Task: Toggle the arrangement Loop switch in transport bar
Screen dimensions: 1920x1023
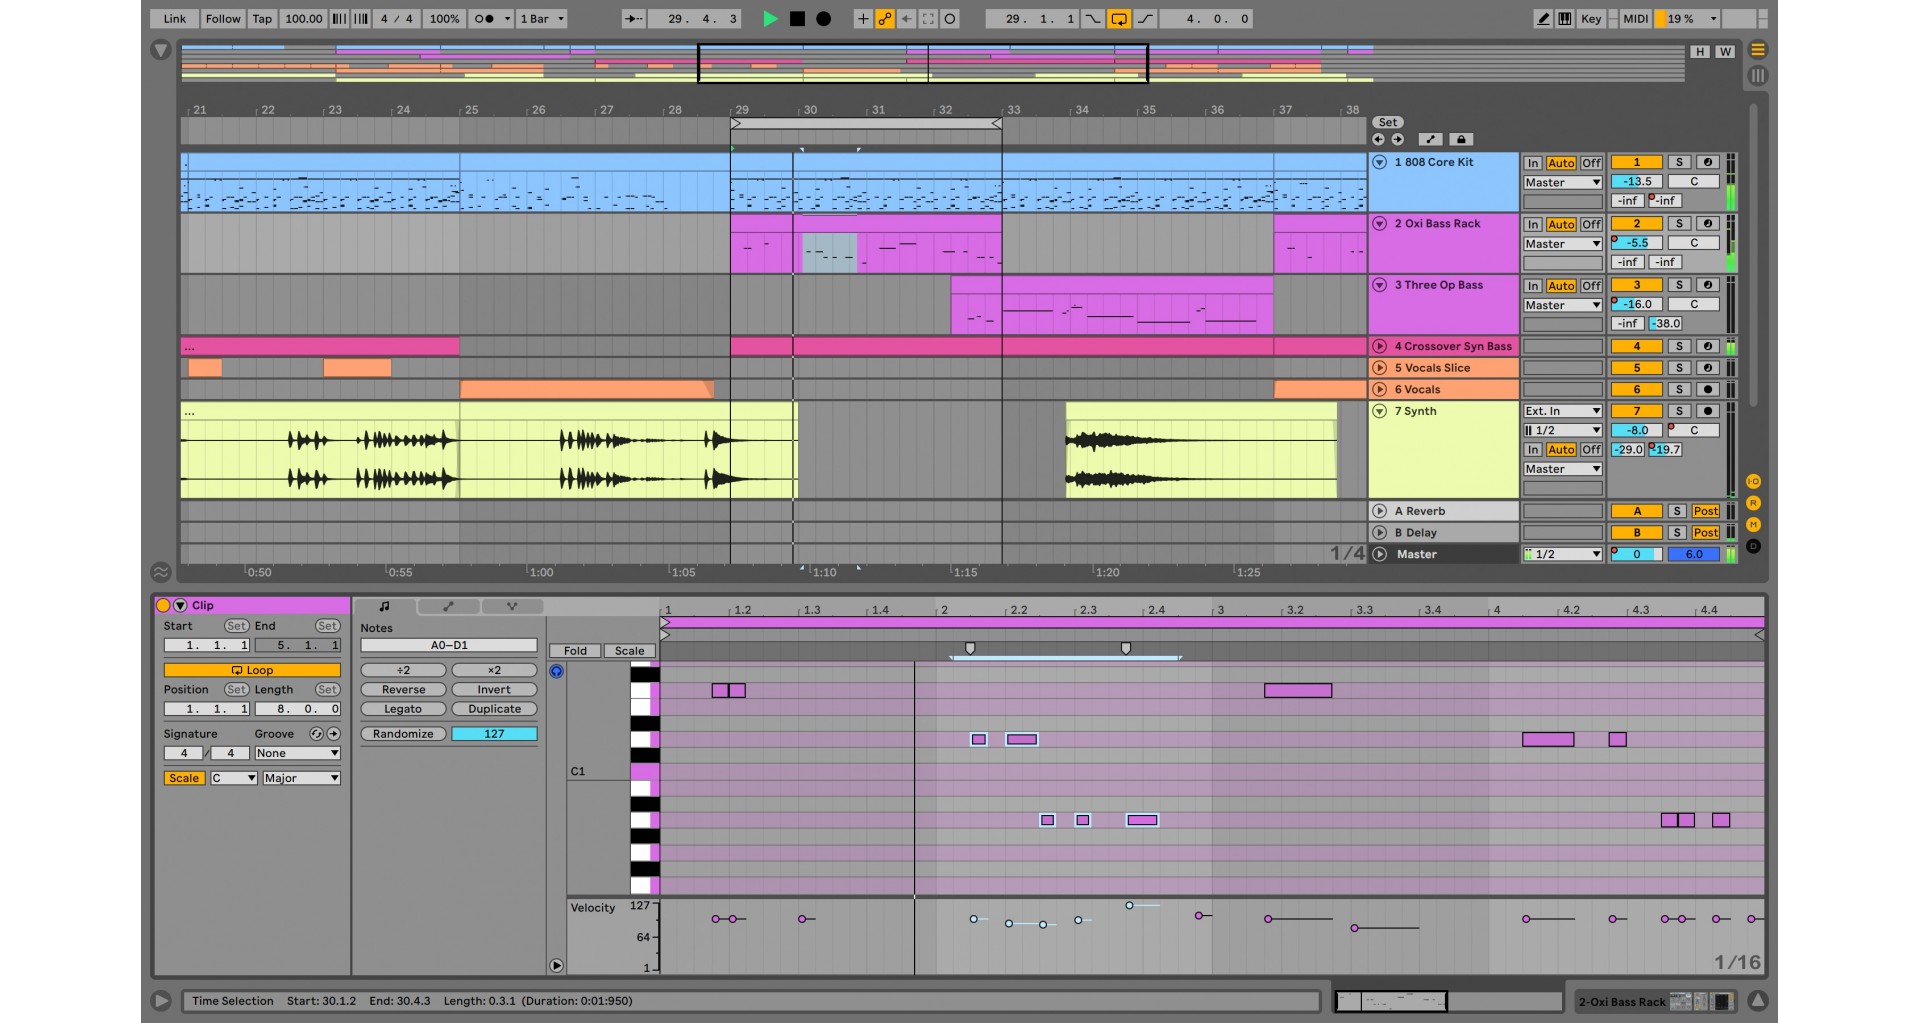Action: click(1119, 19)
